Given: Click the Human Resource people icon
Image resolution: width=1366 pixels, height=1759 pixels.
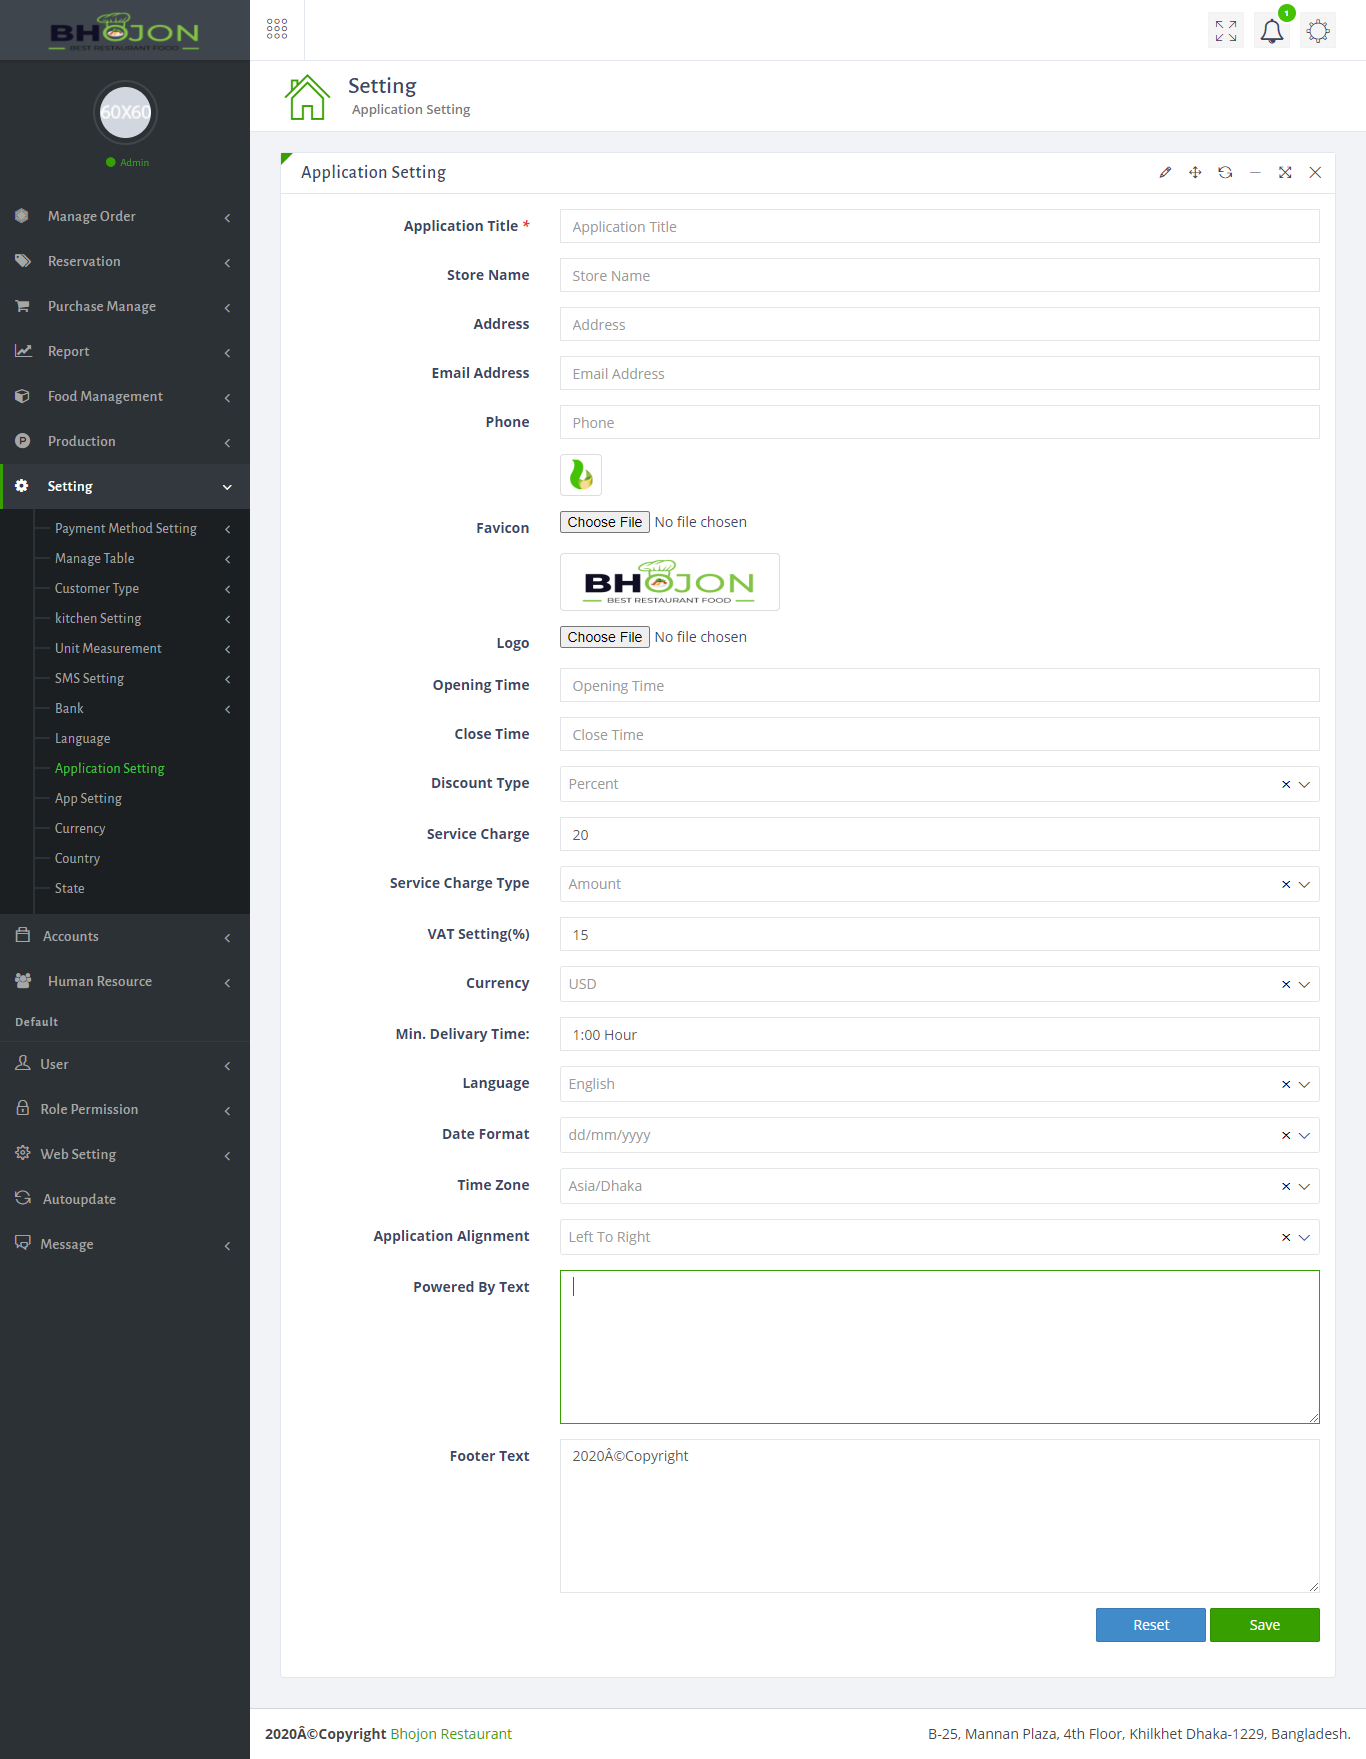Looking at the screenshot, I should coord(23,980).
